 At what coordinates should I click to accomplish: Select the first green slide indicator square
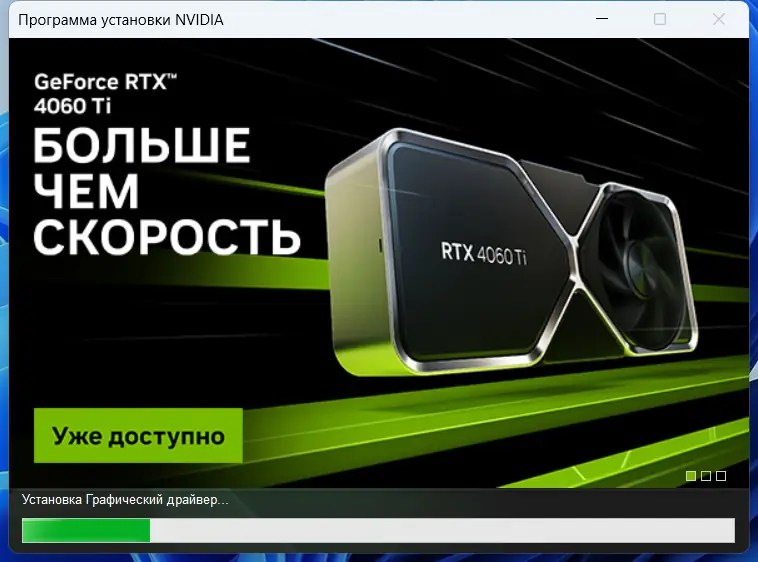click(691, 476)
